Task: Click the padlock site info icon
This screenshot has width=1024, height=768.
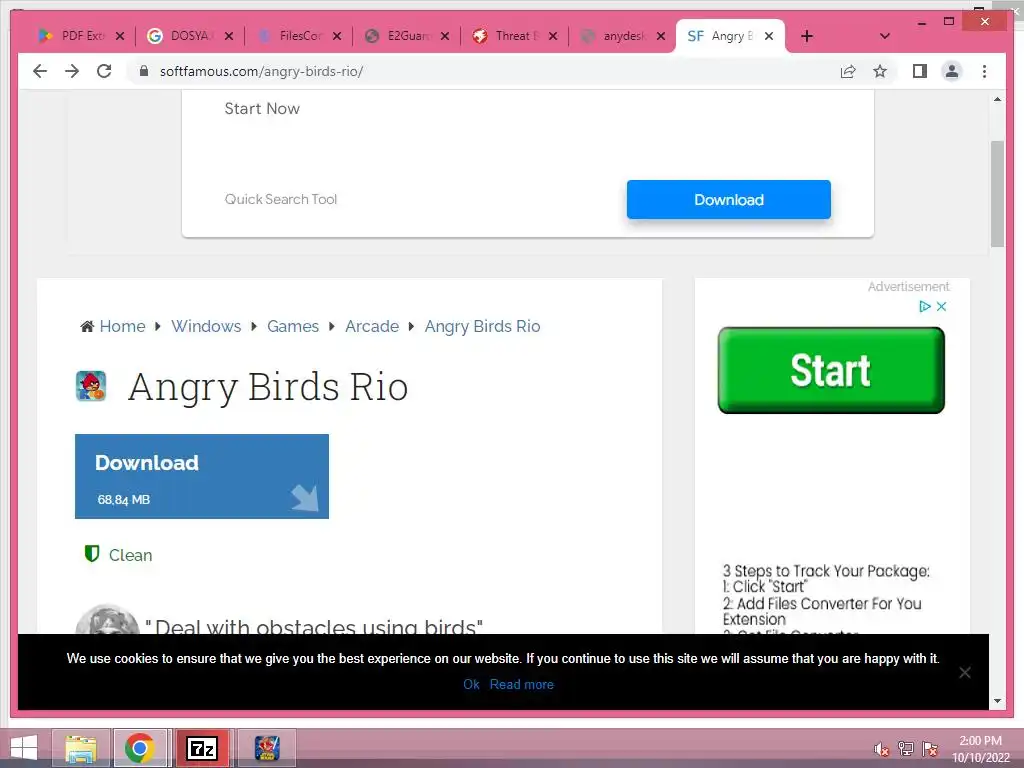Action: tap(144, 71)
